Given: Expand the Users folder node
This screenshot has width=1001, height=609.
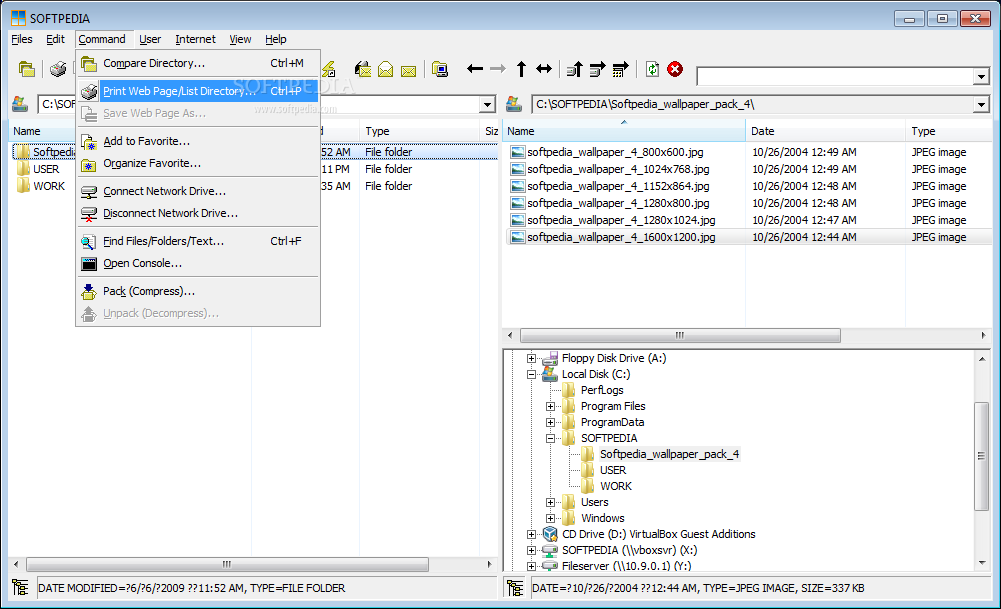Looking at the screenshot, I should click(x=550, y=502).
